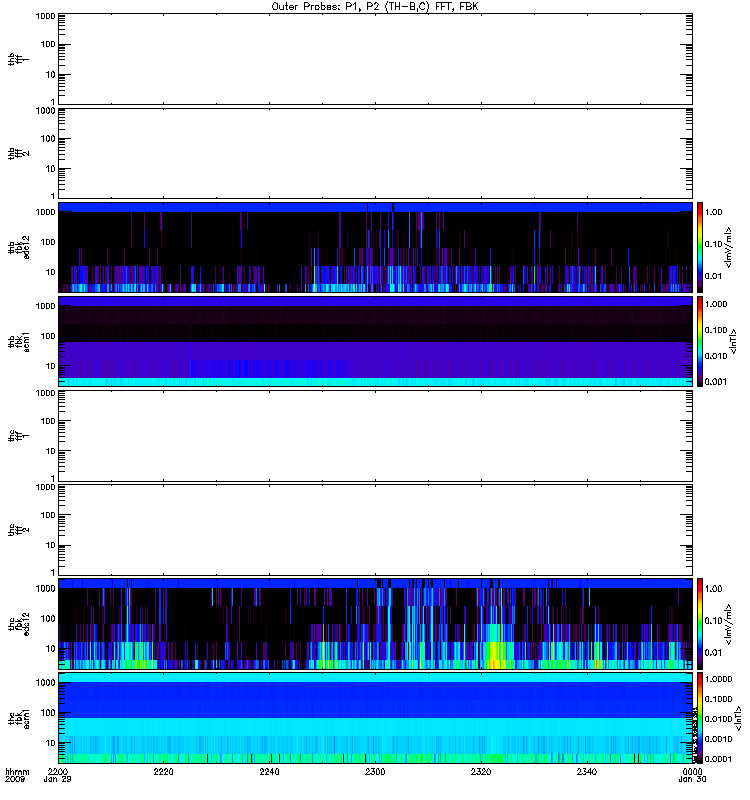This screenshot has width=750, height=800.
Task: Click the thb fbk edc12 spectrogram panel
Action: [x=375, y=247]
